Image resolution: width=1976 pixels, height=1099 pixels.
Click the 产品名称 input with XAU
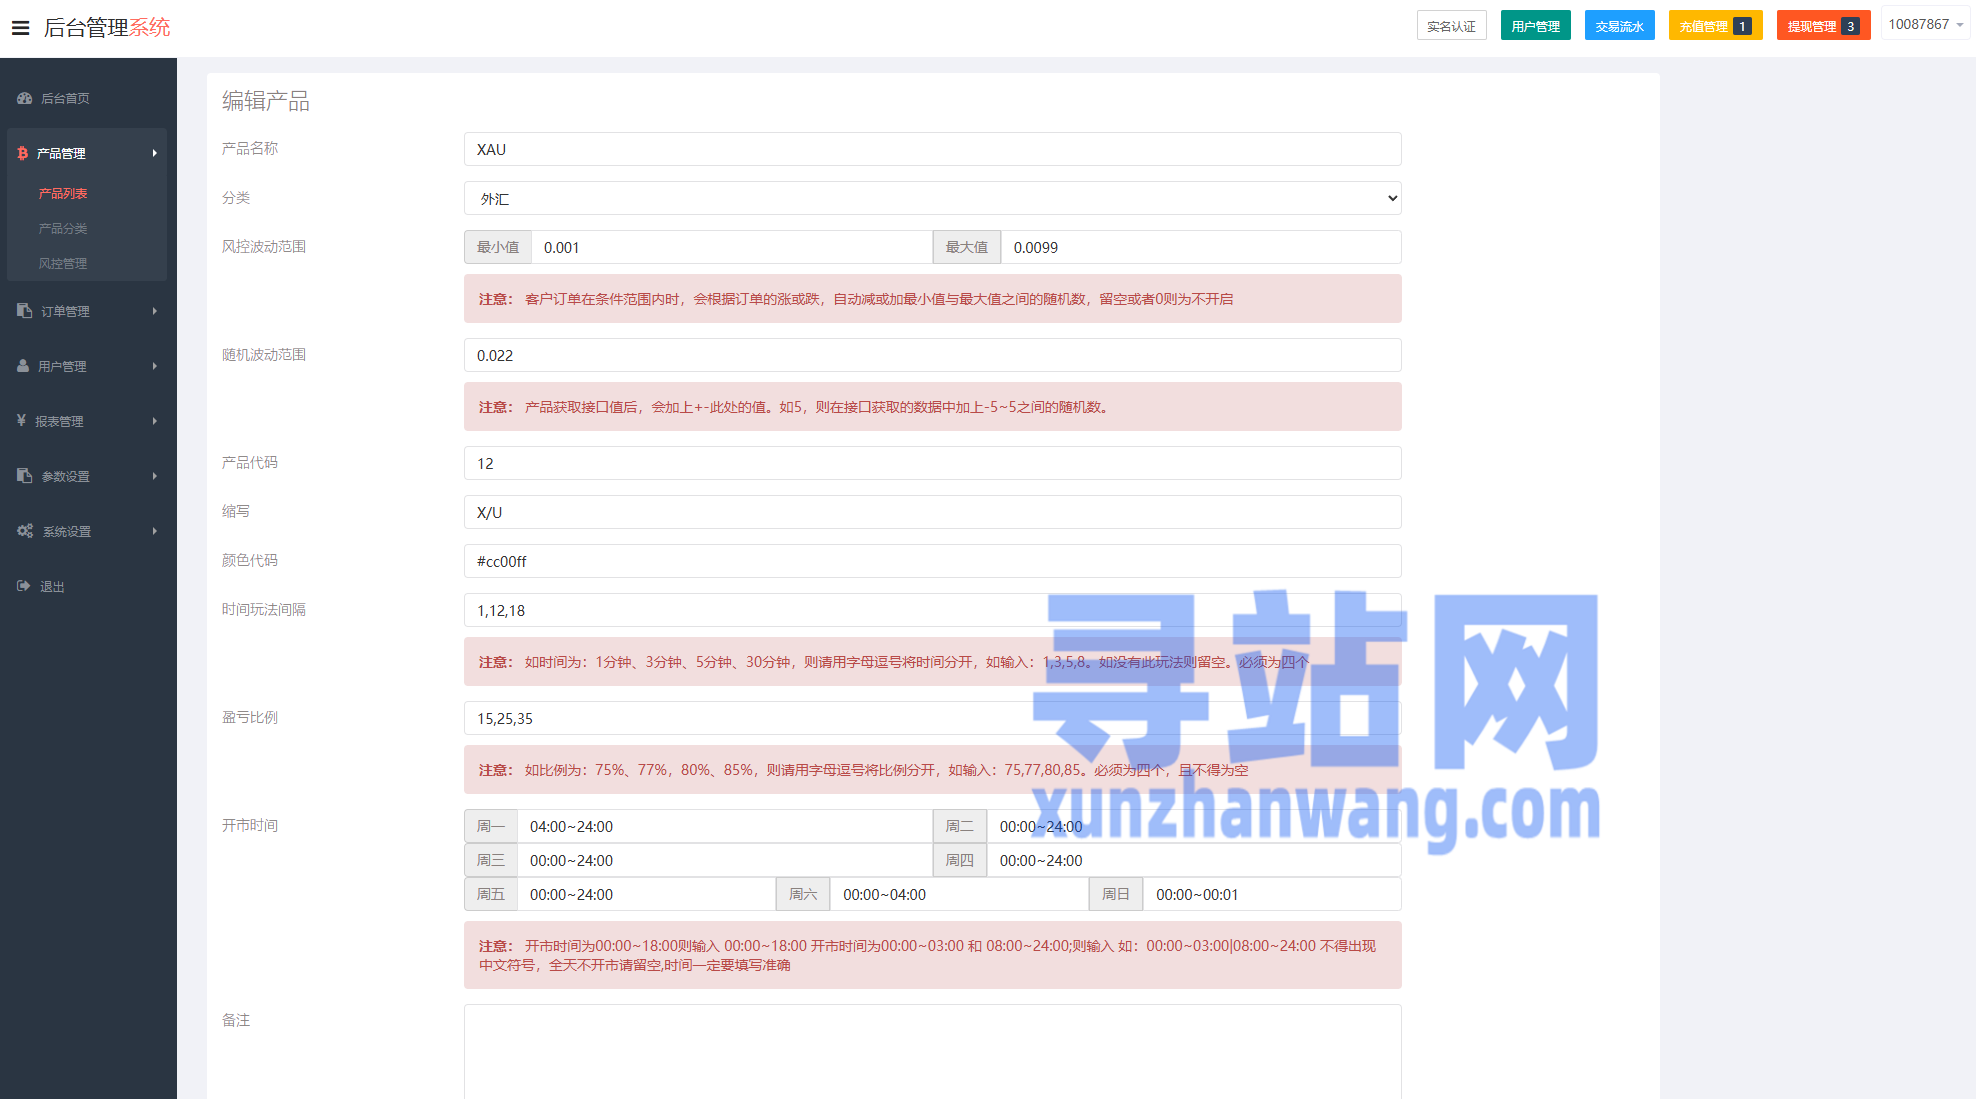932,149
